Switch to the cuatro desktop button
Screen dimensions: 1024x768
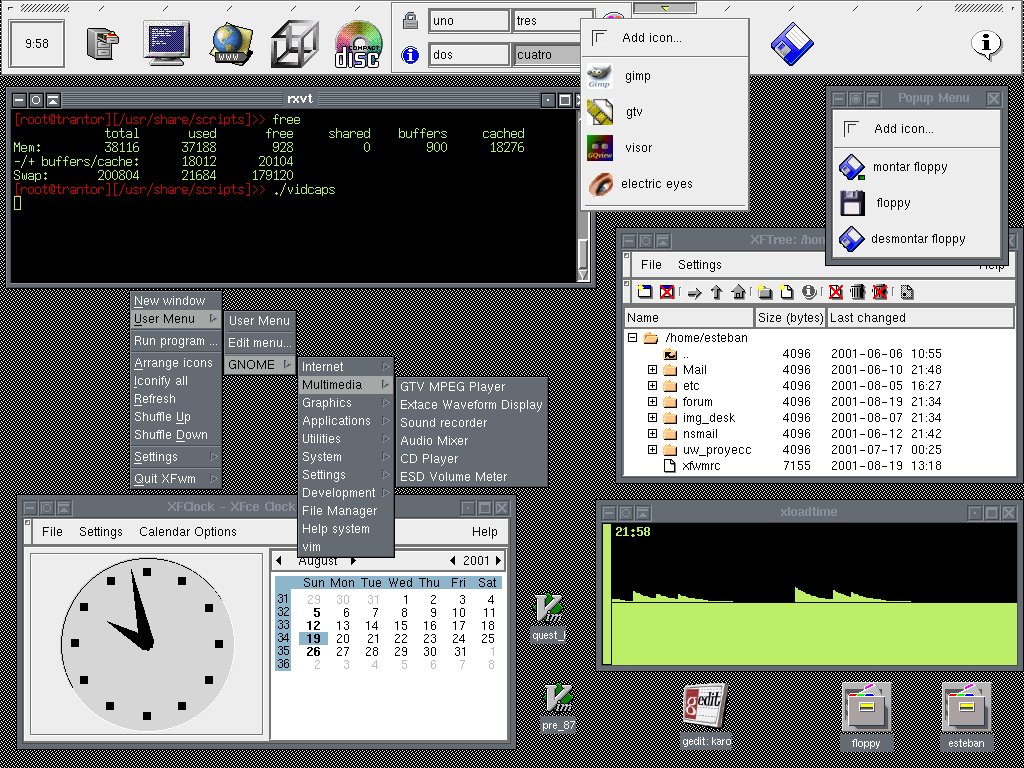point(547,55)
